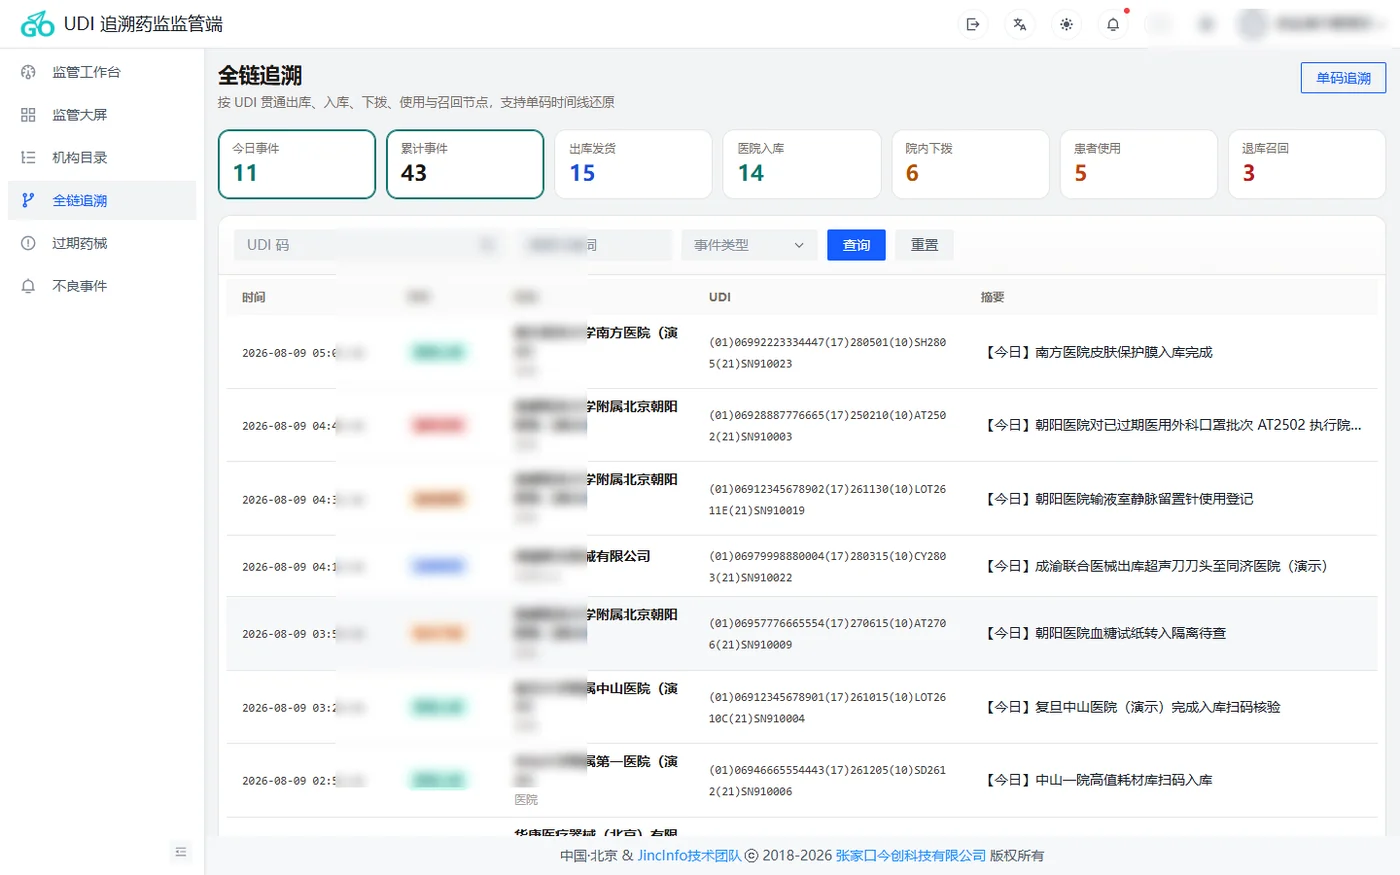1400x875 pixels.
Task: Click the UDI app logo
Action: (x=37, y=24)
